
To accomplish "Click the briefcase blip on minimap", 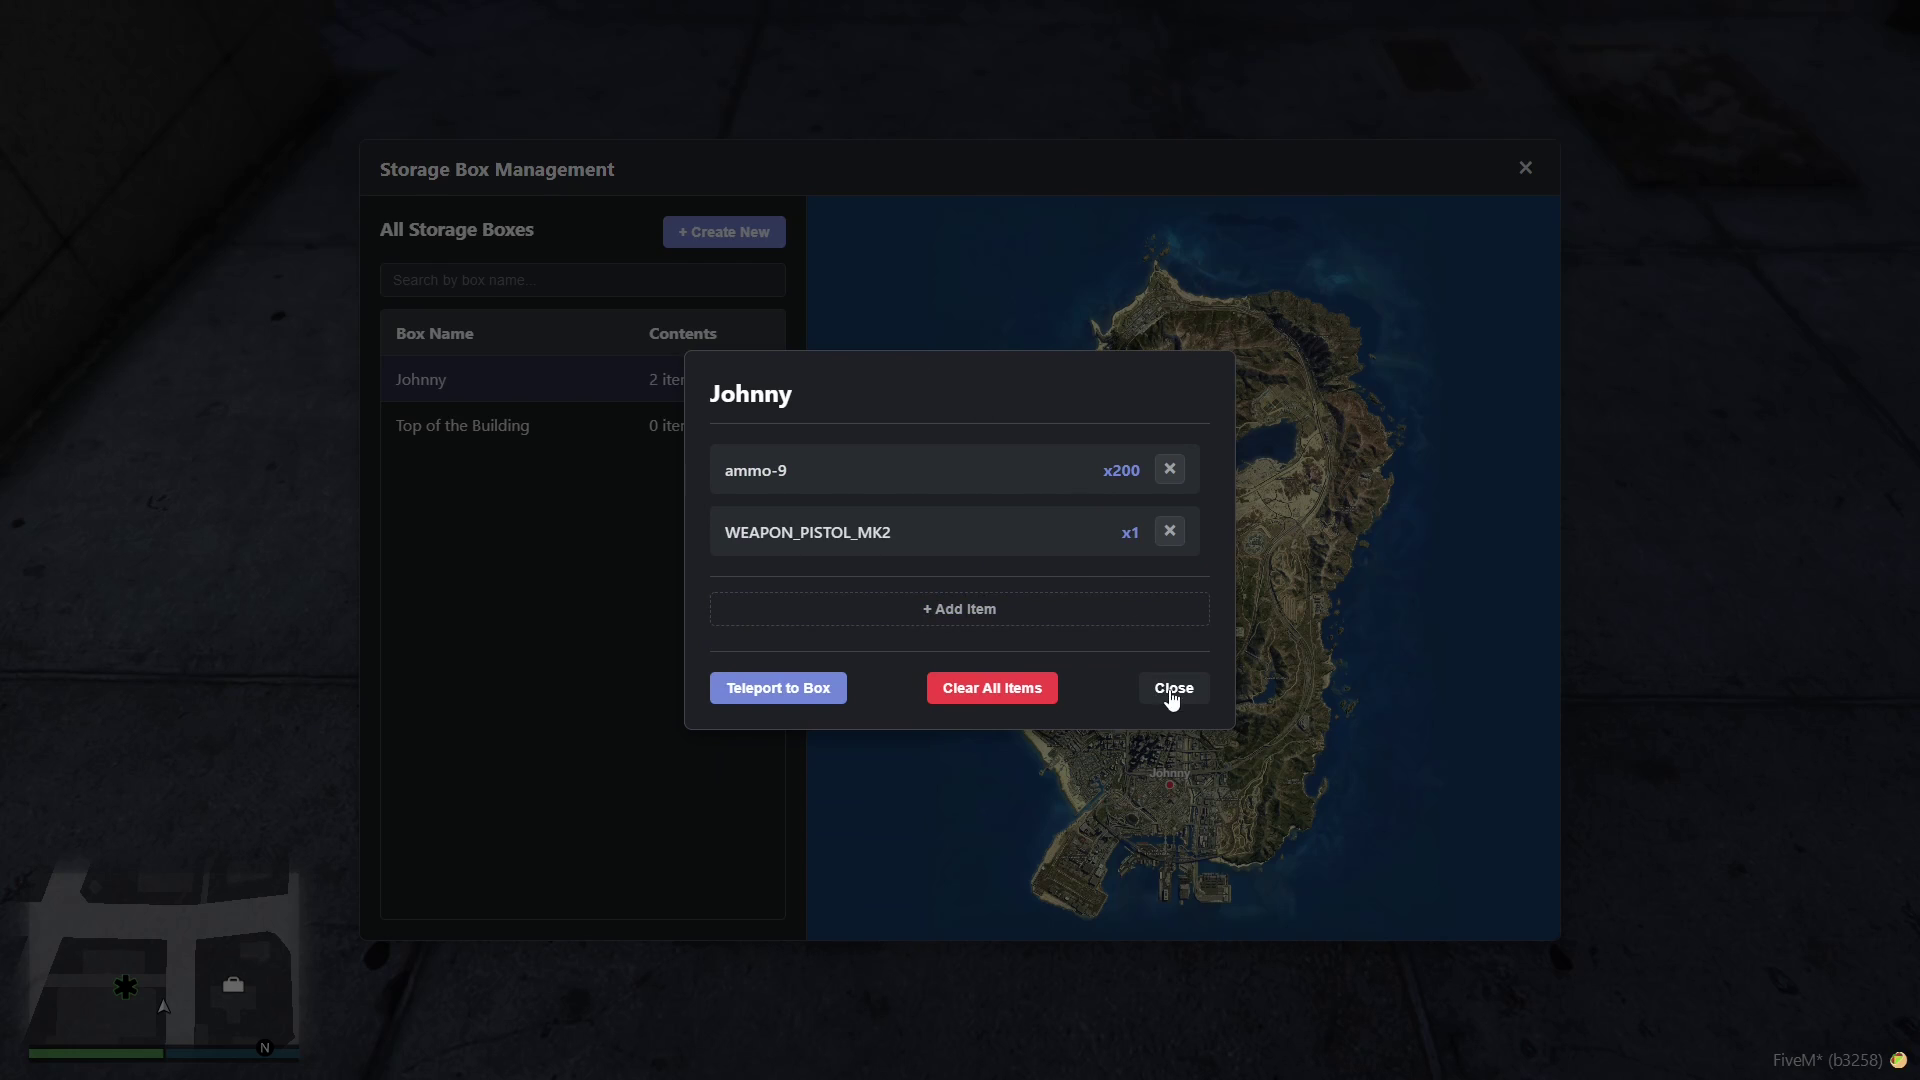I will tap(233, 985).
